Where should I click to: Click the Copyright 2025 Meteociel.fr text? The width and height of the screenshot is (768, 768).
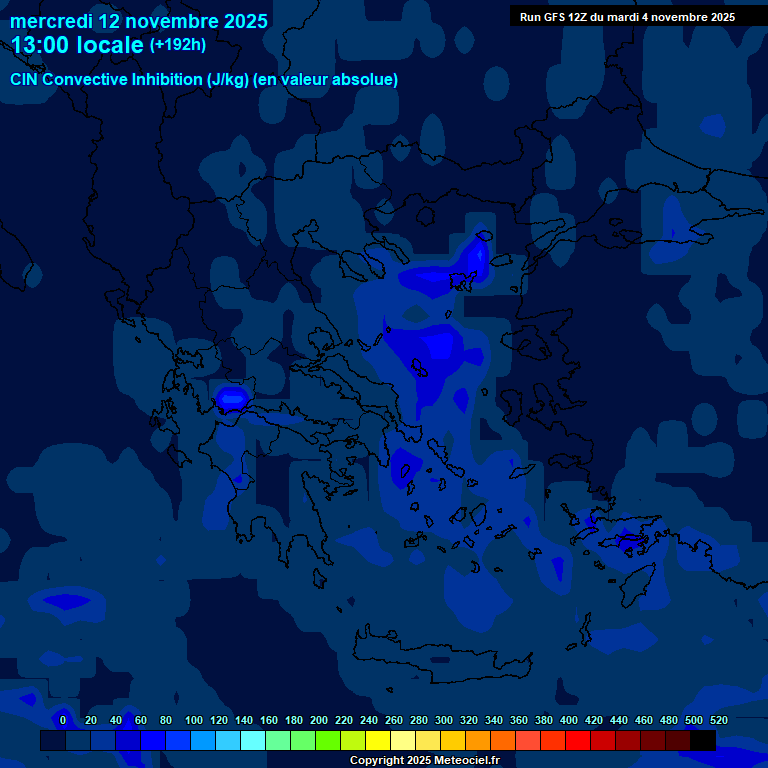tap(424, 761)
